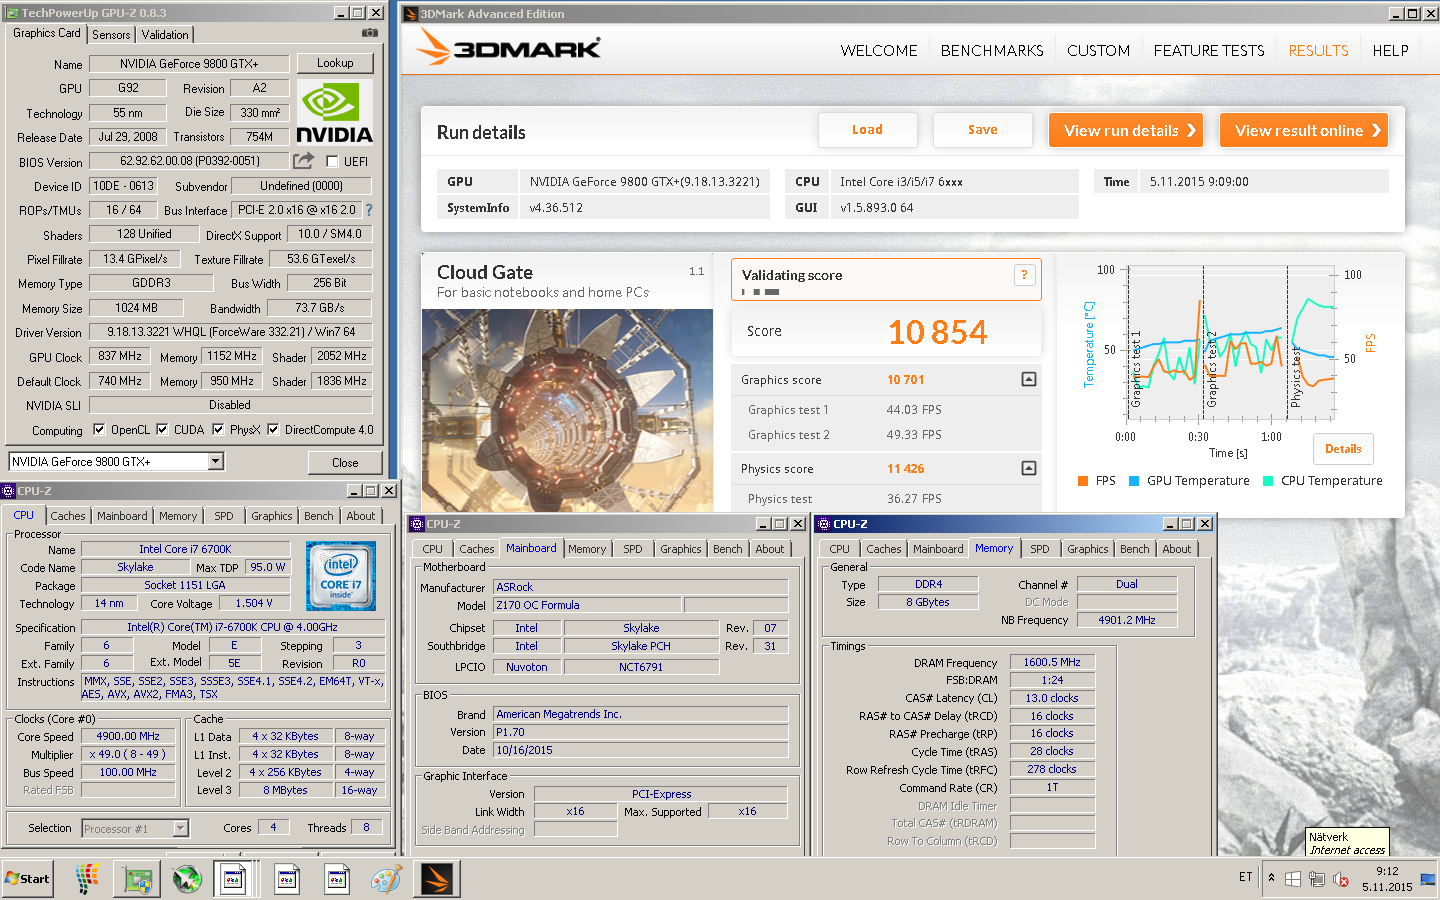Toggle the CUDA checkbox
The width and height of the screenshot is (1440, 900).
162,430
